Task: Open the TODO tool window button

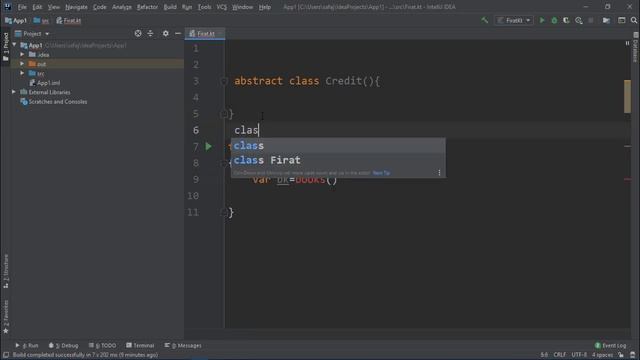Action: 102,345
